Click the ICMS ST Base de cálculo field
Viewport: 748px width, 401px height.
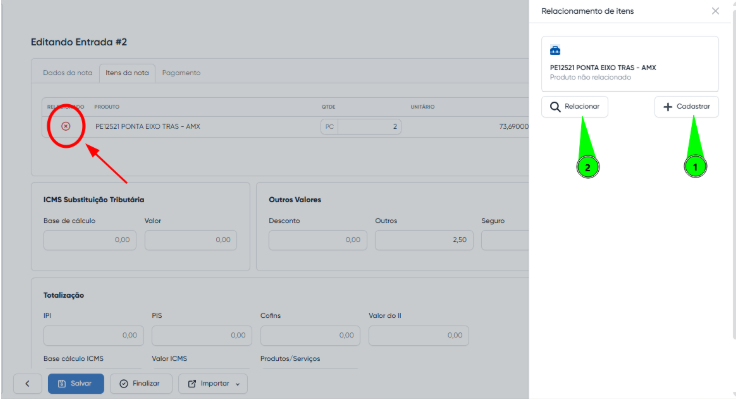point(89,240)
